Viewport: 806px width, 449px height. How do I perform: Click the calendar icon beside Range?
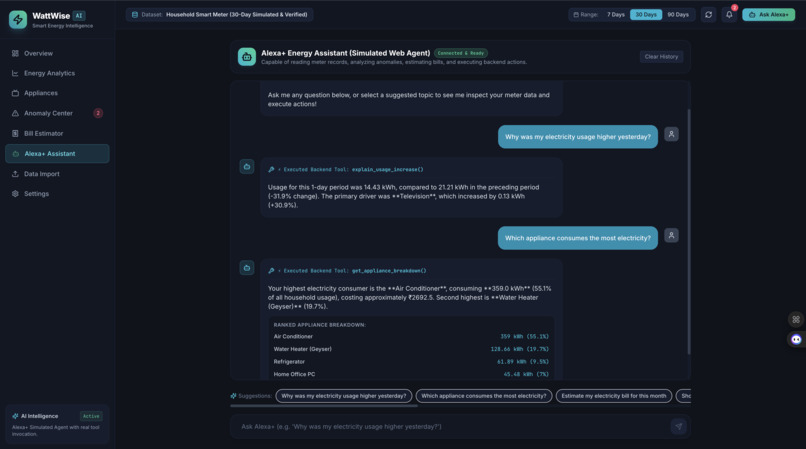tap(576, 15)
